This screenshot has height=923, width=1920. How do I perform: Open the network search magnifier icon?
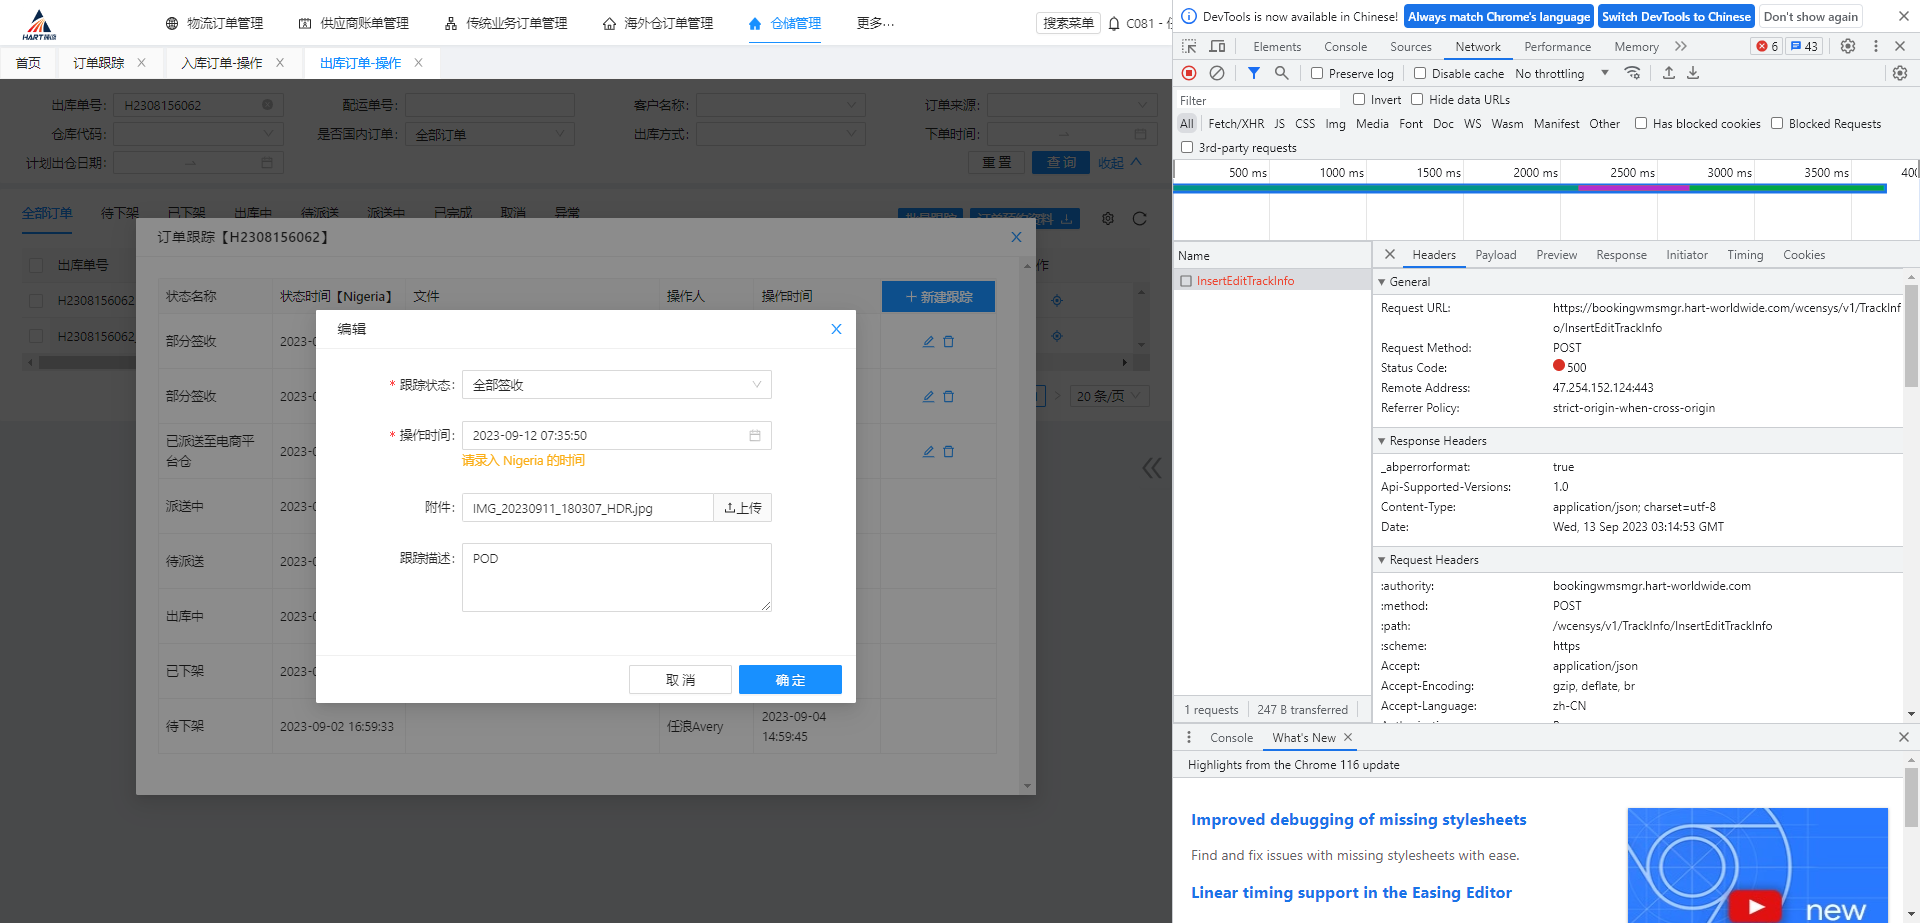1281,73
